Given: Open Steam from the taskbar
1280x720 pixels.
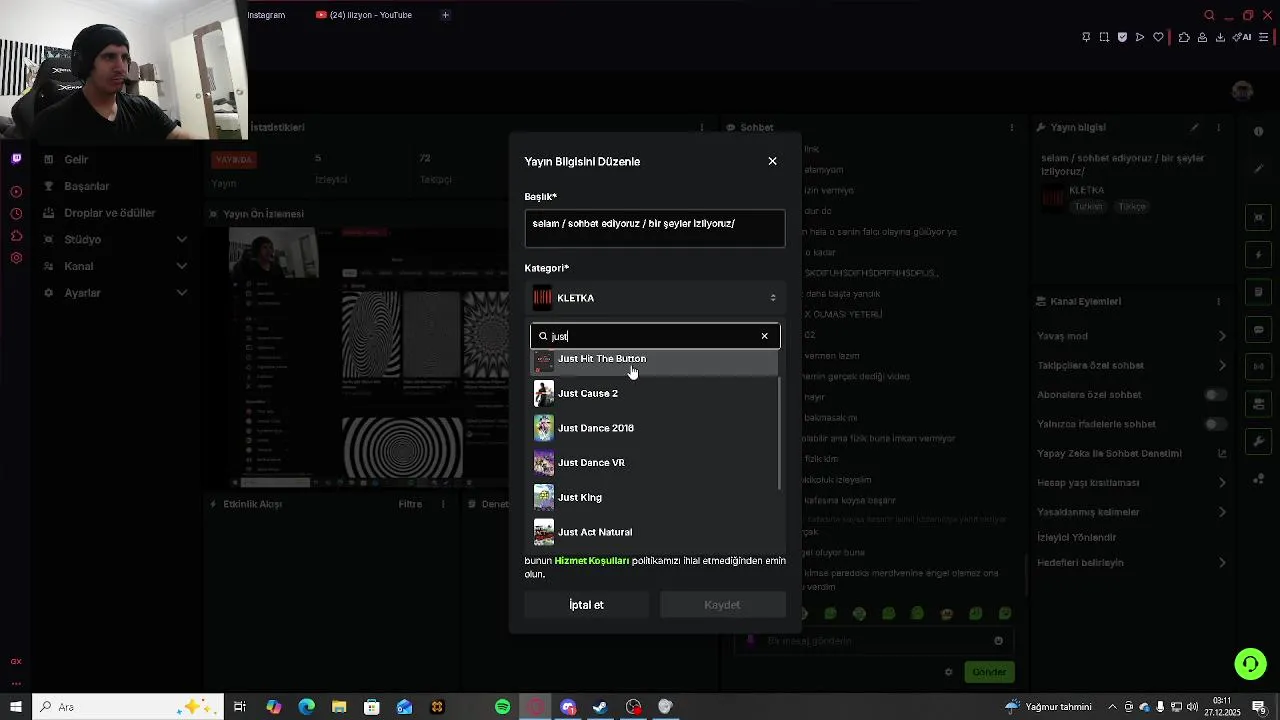Looking at the screenshot, I should click(600, 707).
